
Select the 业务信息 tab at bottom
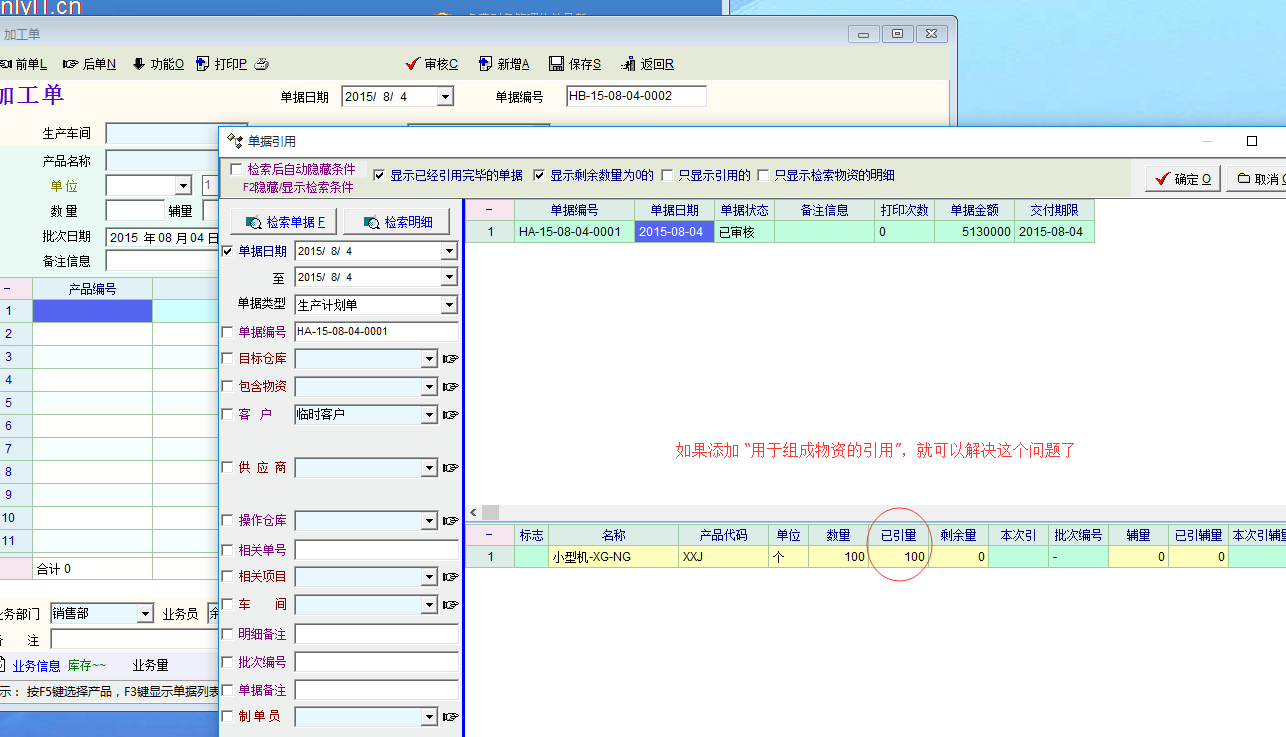[x=36, y=665]
